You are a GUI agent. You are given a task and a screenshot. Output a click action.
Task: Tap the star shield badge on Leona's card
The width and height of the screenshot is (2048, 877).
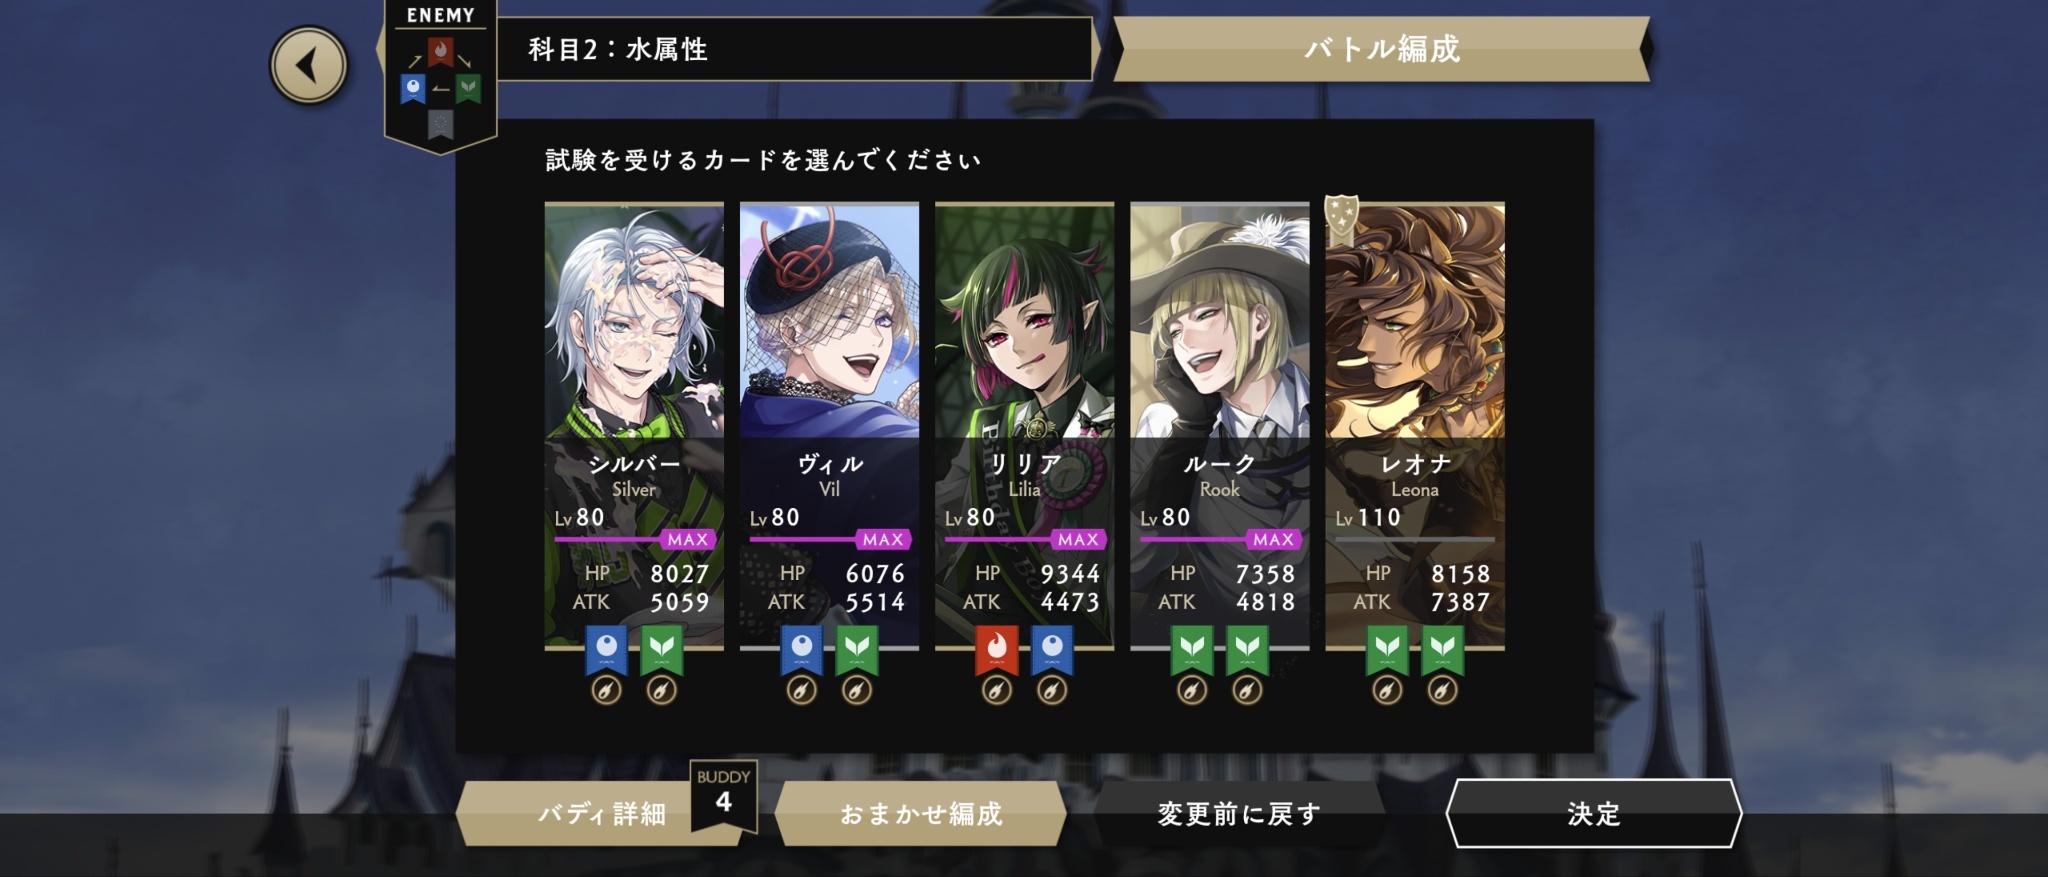pyautogui.click(x=1341, y=217)
